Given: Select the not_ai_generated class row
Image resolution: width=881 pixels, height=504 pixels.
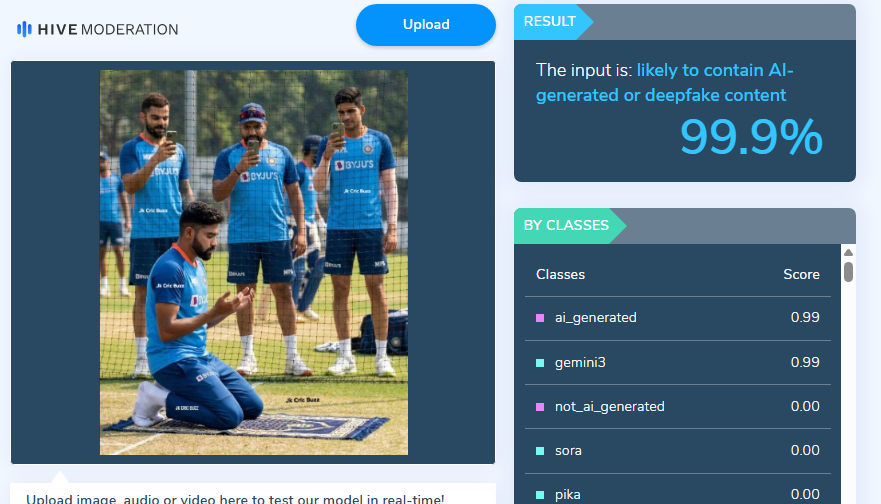Looking at the screenshot, I should [678, 407].
